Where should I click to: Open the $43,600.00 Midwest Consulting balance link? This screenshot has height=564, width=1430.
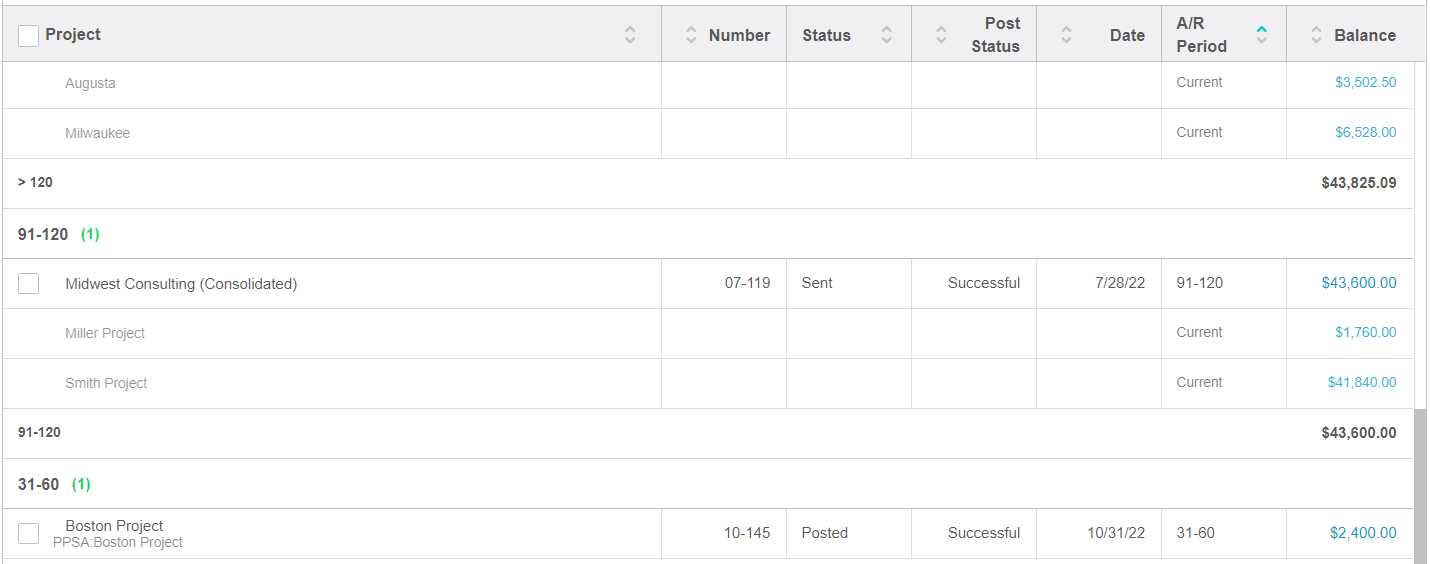[x=1359, y=283]
